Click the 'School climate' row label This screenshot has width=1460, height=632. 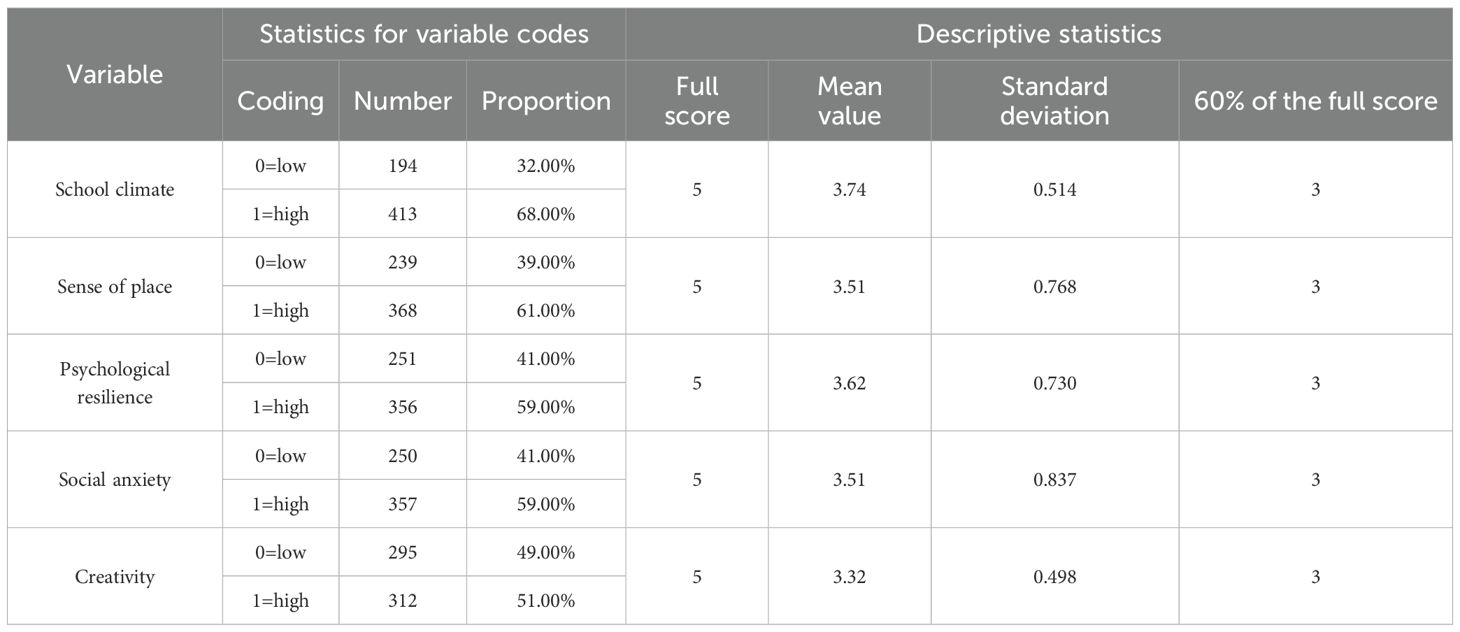[115, 190]
